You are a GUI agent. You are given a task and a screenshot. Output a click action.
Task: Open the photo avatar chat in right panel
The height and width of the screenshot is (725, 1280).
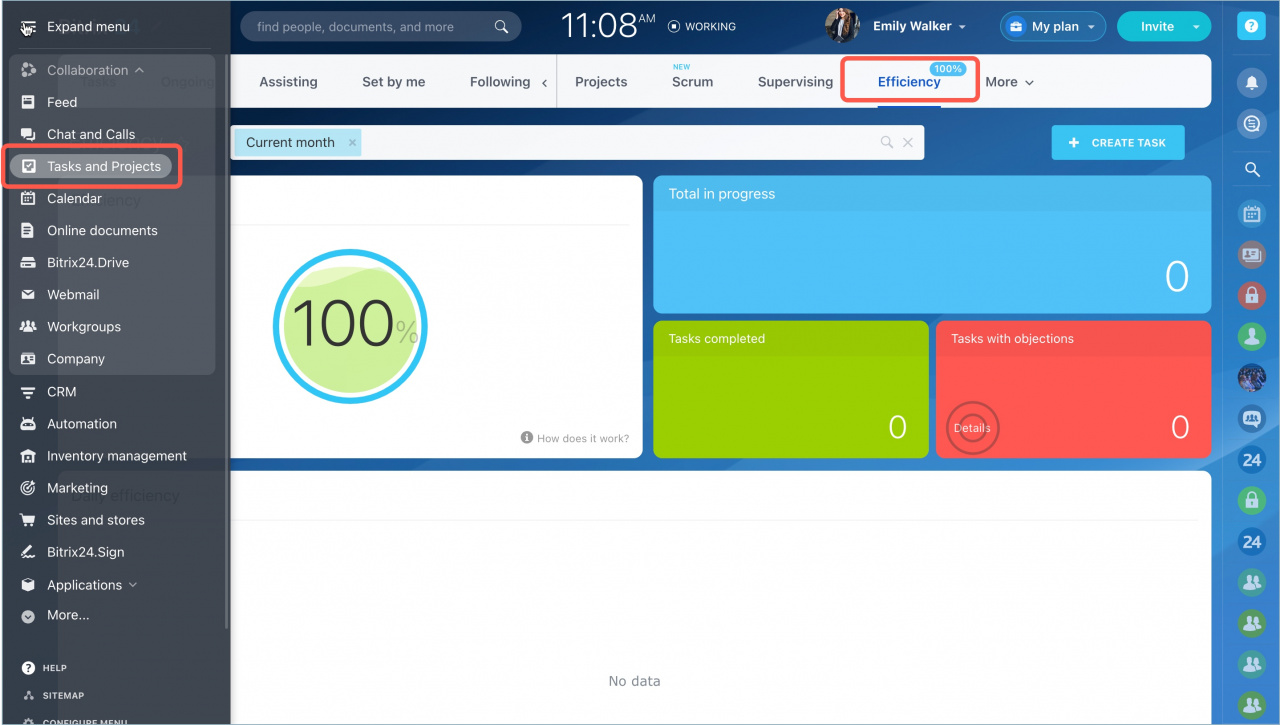(1252, 377)
